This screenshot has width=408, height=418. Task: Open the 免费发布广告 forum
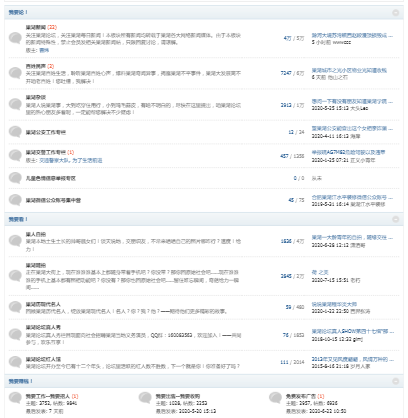[x=301, y=396]
